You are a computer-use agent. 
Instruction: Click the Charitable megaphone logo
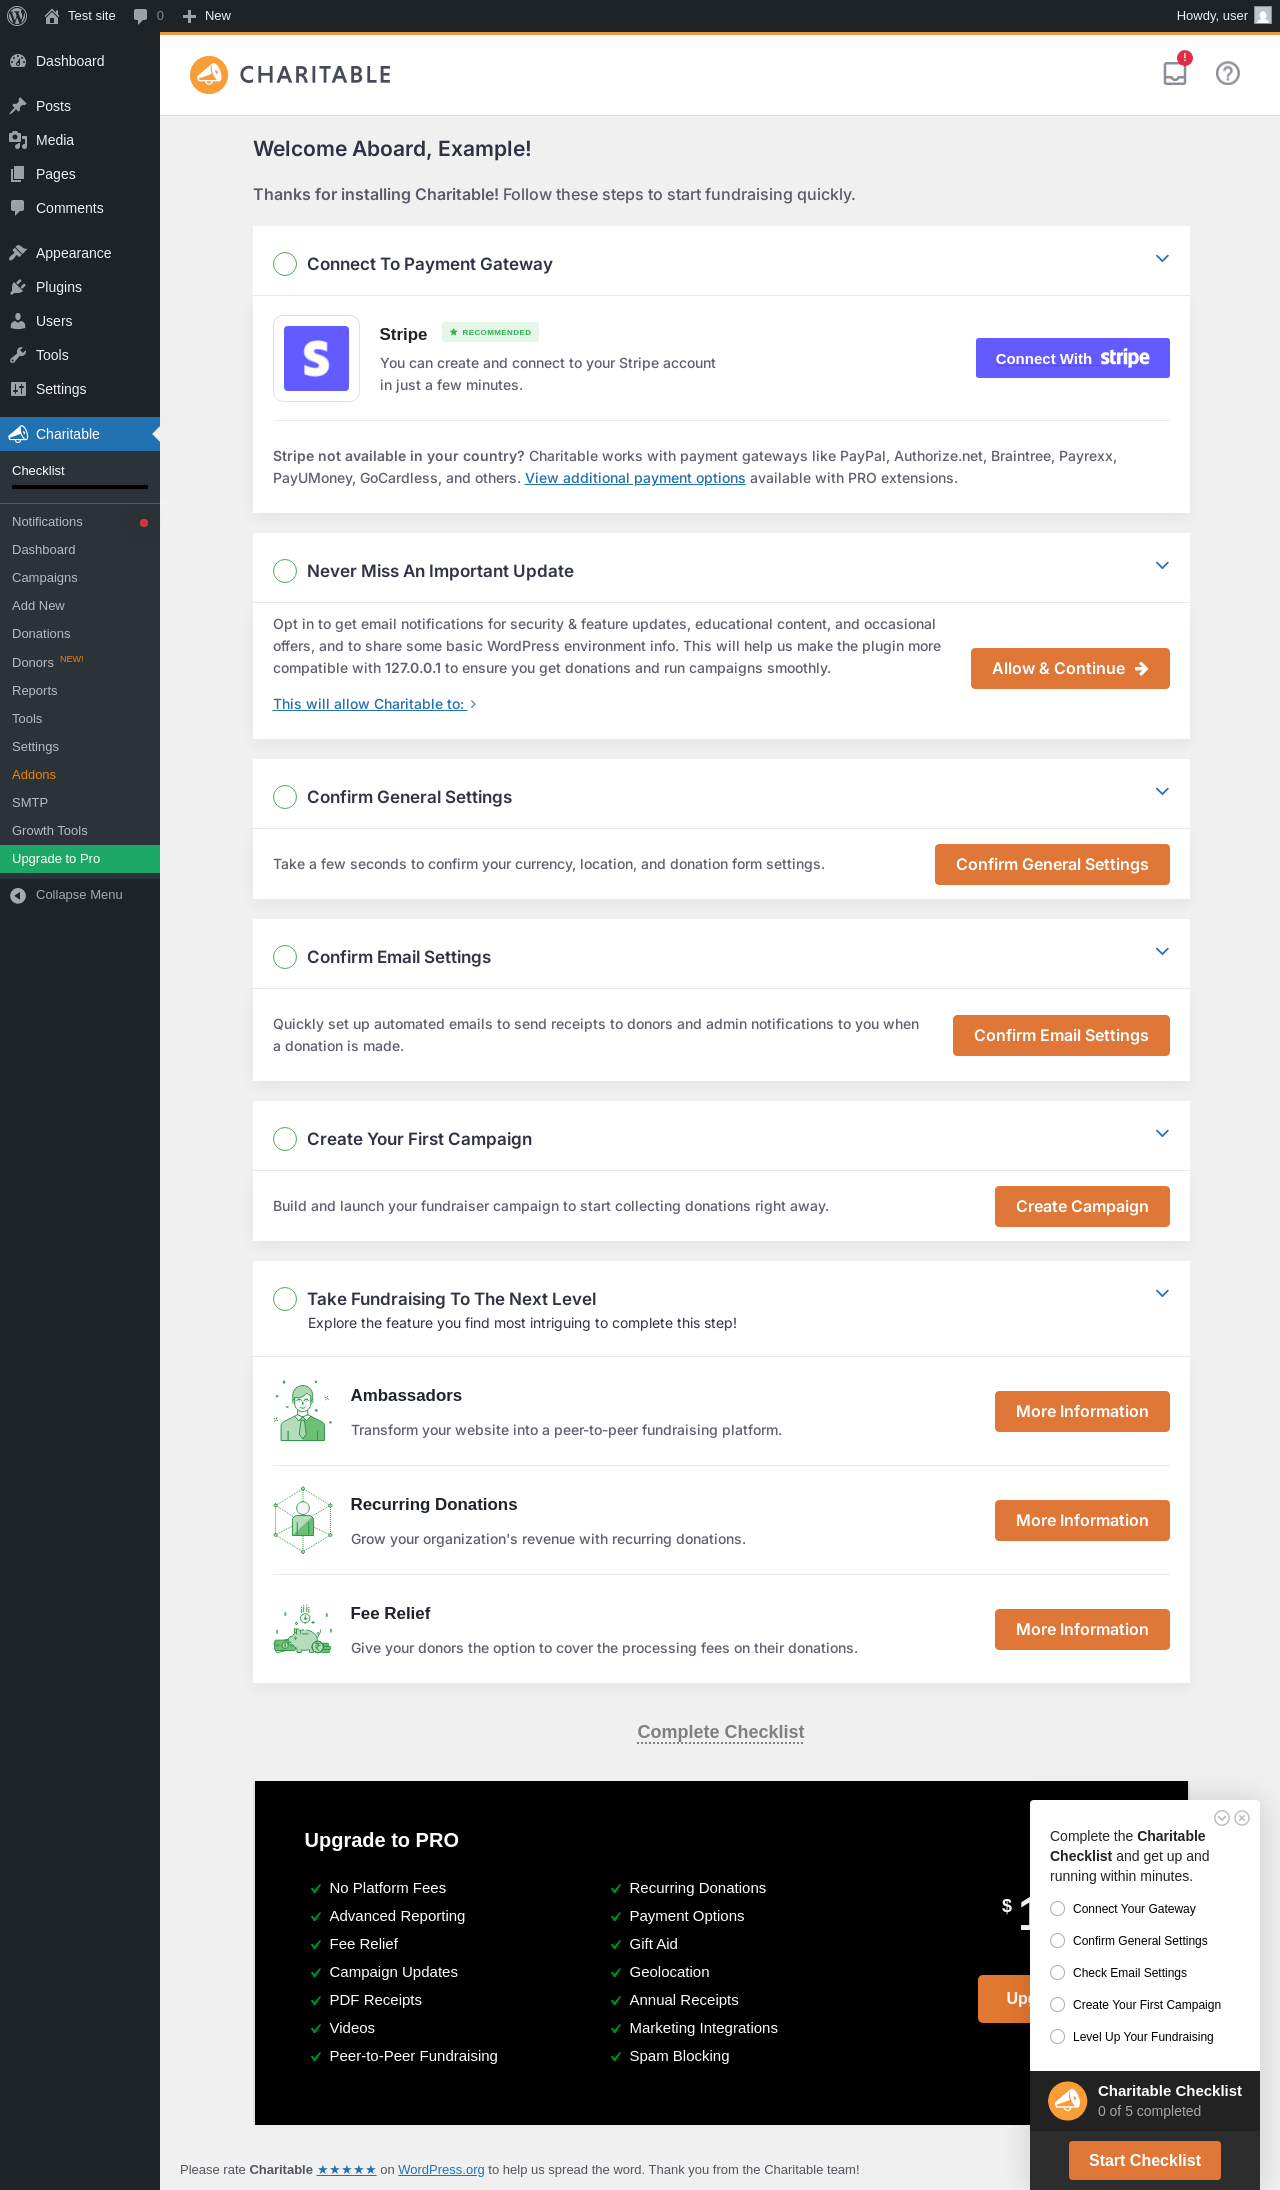pyautogui.click(x=209, y=75)
